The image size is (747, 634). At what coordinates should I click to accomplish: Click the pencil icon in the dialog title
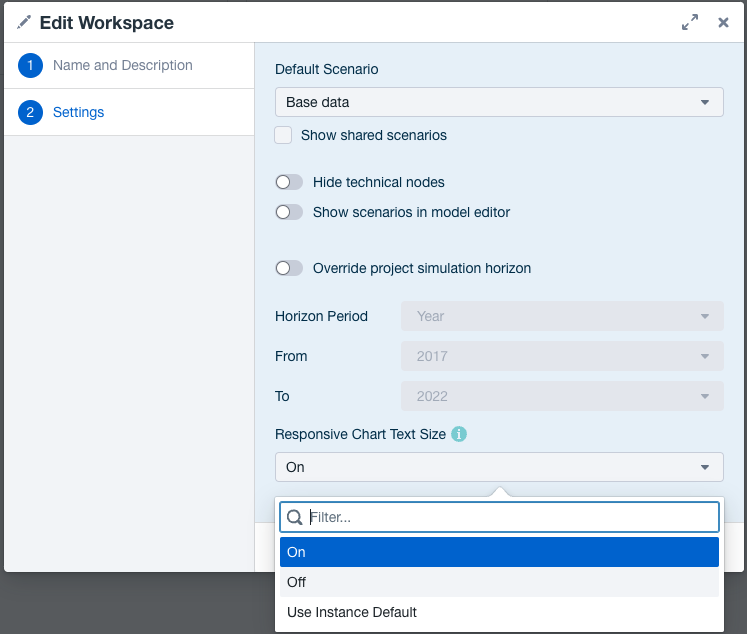(x=24, y=22)
